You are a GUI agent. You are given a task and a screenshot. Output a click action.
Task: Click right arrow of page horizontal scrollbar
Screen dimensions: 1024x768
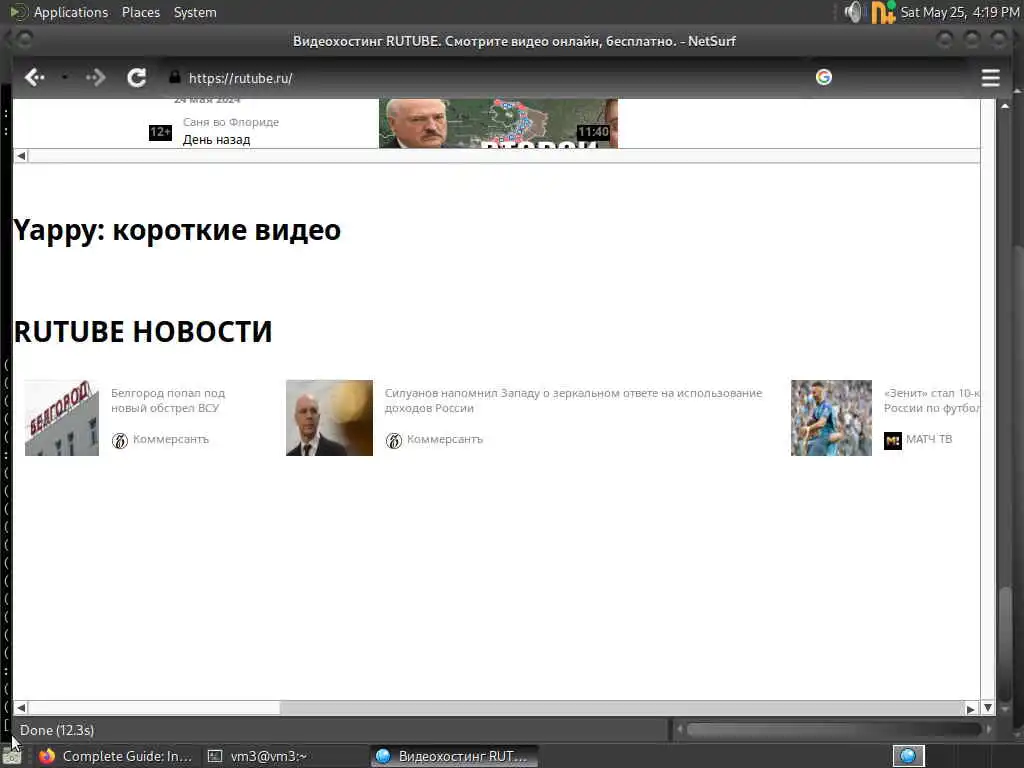(x=970, y=709)
